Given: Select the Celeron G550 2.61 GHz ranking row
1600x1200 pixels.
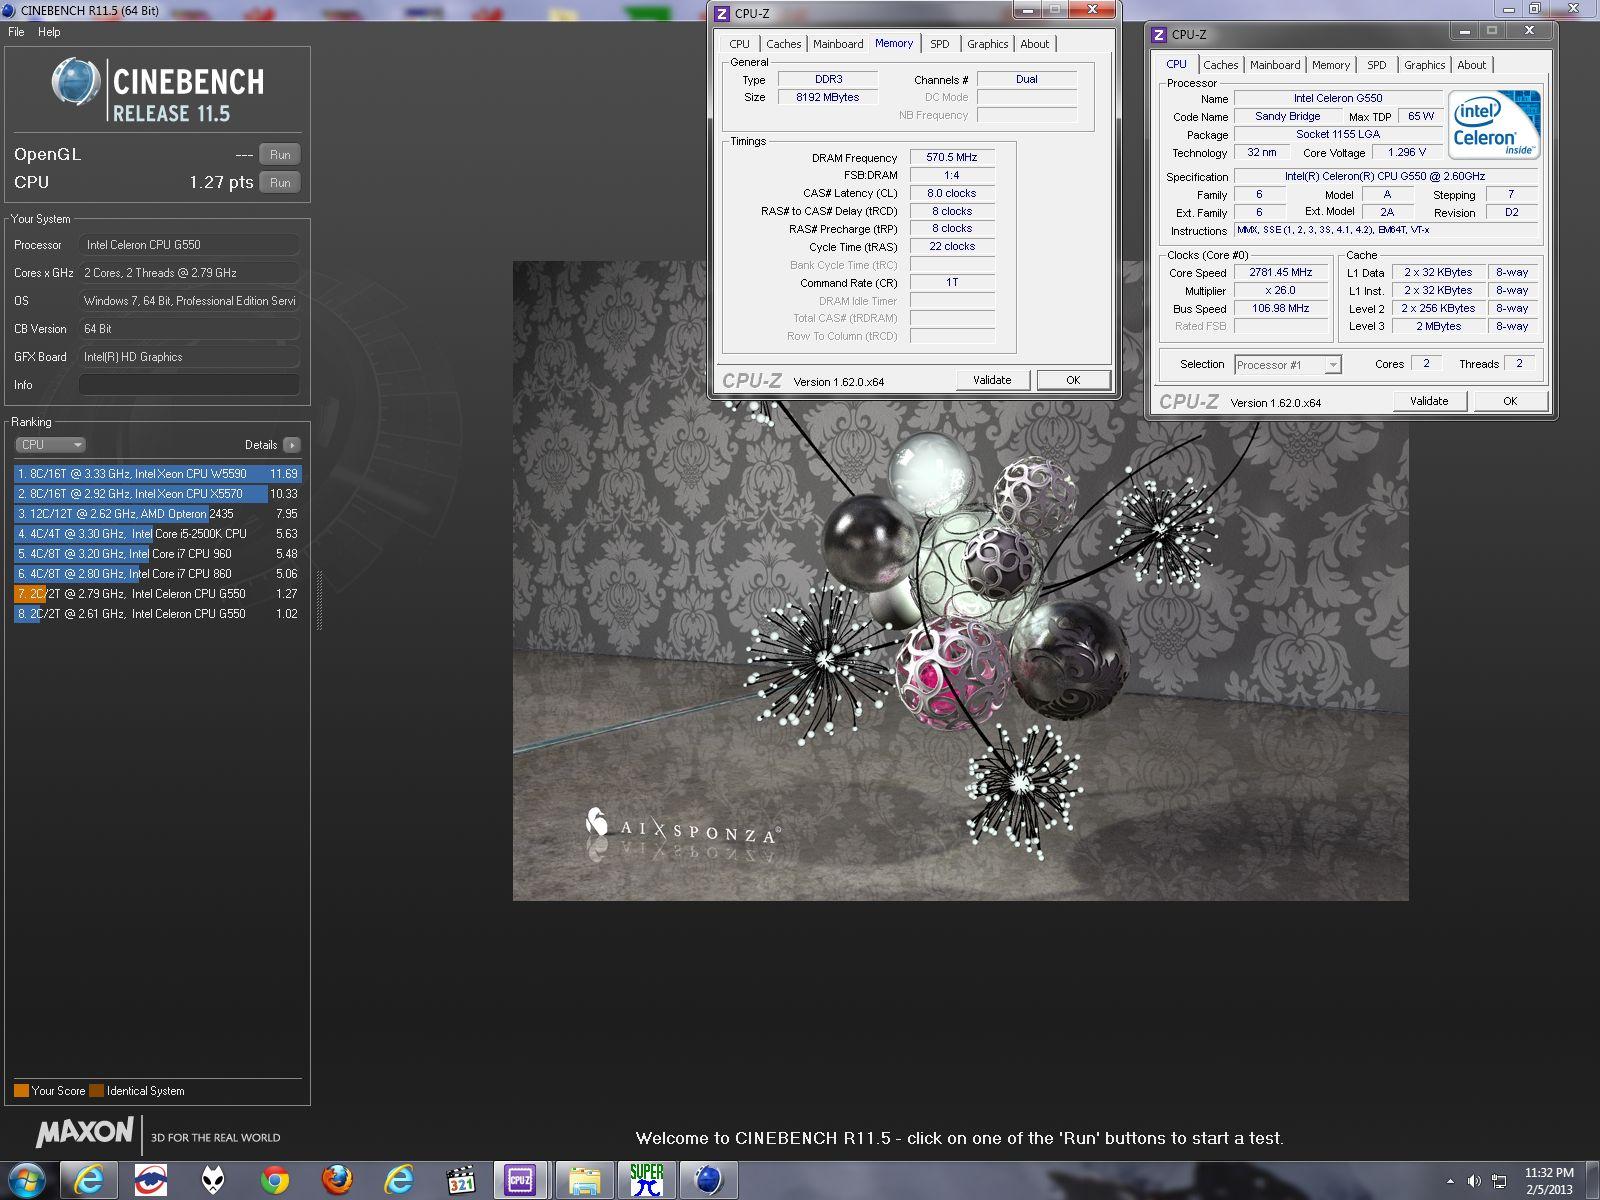Looking at the screenshot, I should tap(157, 614).
